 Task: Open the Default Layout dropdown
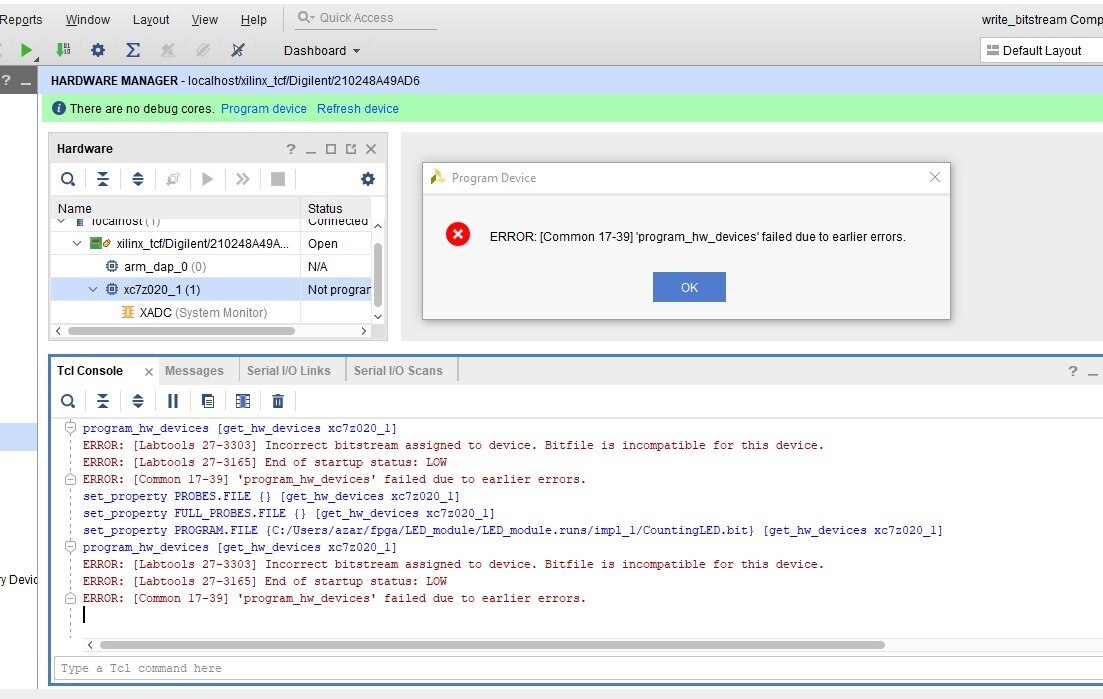(x=1040, y=51)
